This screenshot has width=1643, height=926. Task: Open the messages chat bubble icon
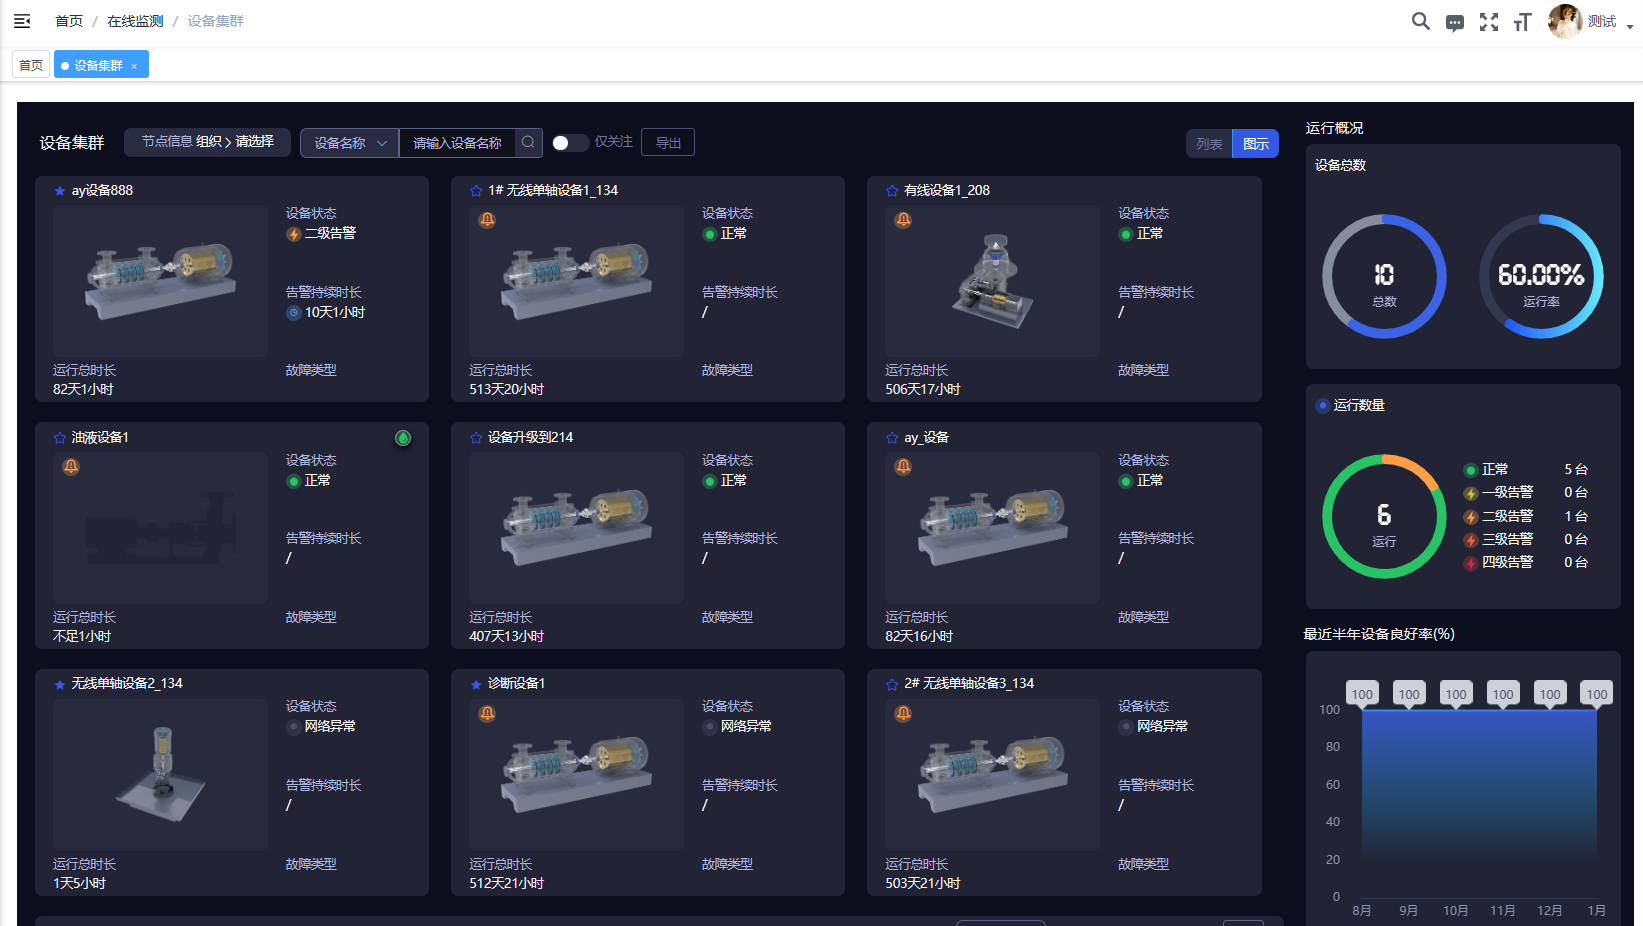tap(1455, 23)
